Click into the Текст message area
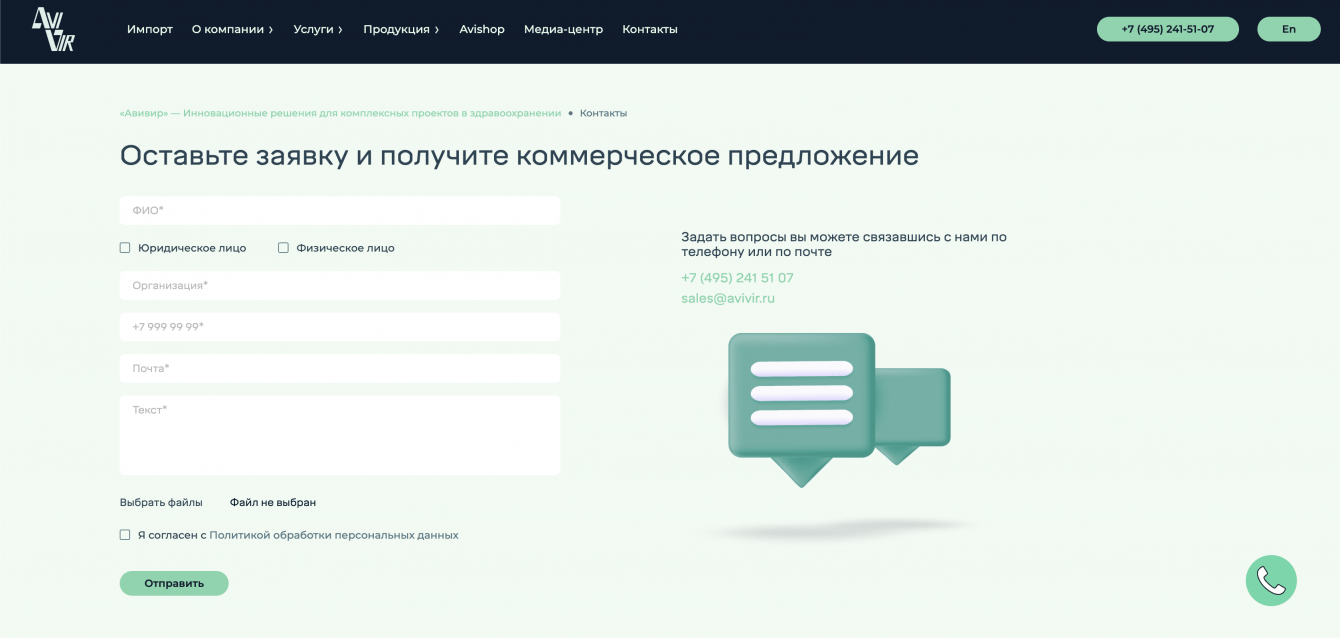Screen dimensions: 1340x638 340,435
